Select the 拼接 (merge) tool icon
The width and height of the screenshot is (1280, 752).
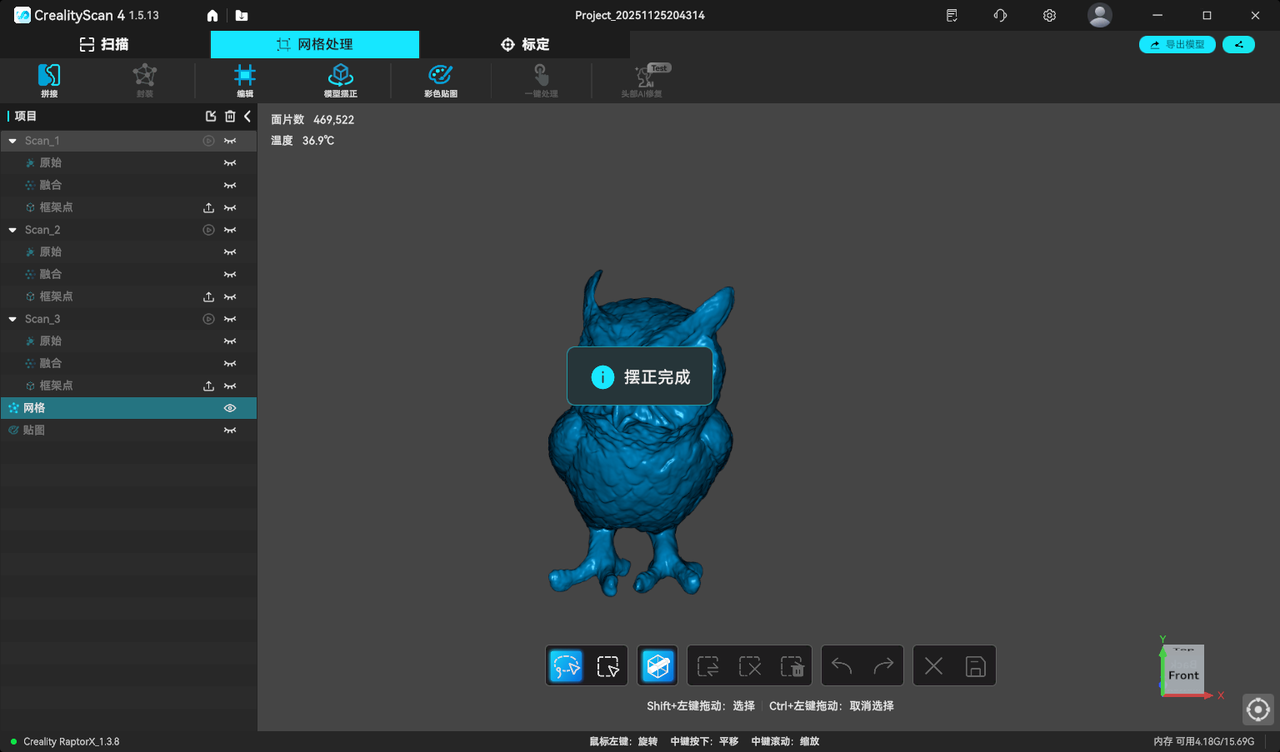pos(49,77)
